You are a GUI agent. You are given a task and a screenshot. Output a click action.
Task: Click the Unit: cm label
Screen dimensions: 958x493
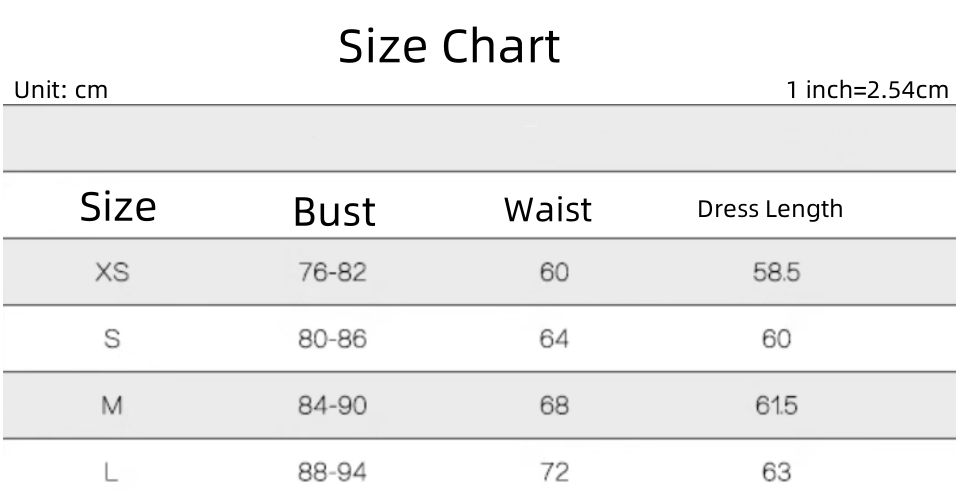(61, 90)
